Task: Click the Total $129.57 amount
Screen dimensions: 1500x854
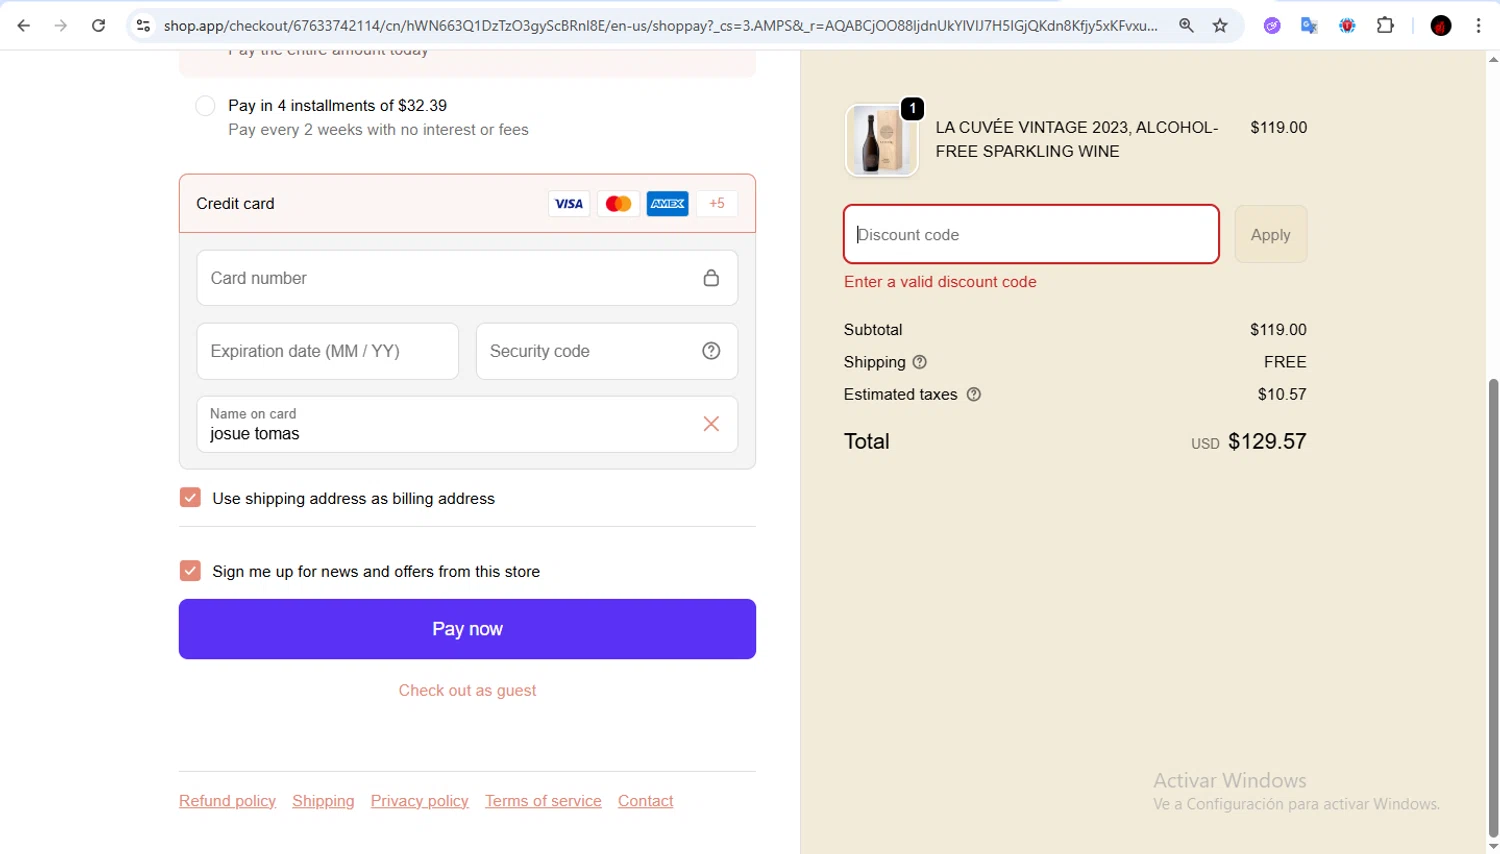Action: (1267, 441)
